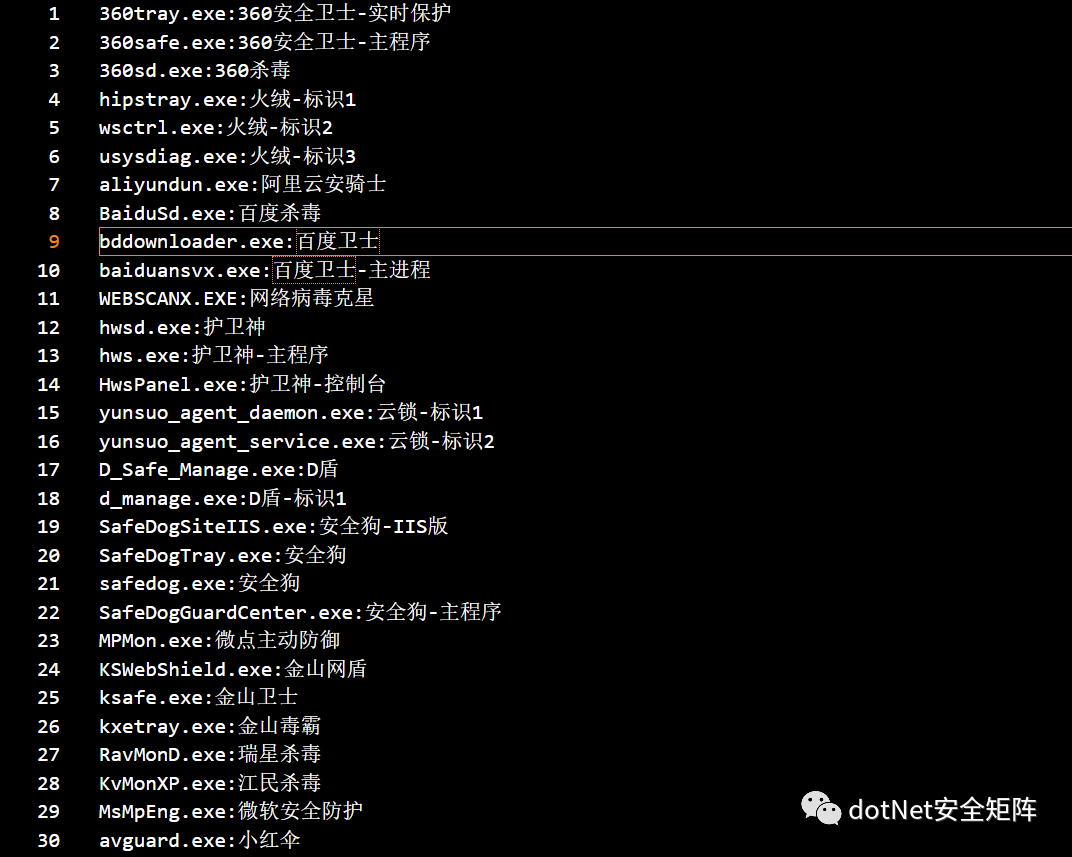Select the MsMpEng.exe line
The height and width of the screenshot is (857, 1072).
[231, 811]
